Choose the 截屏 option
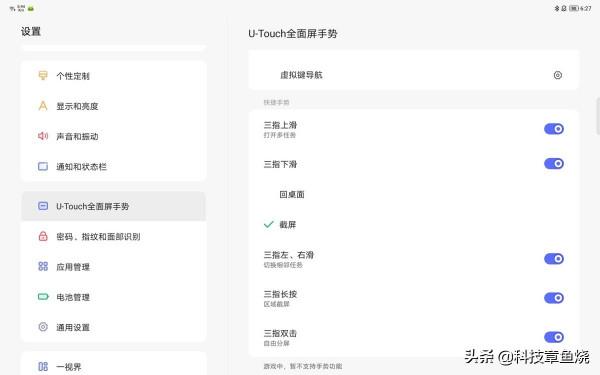The image size is (600, 375). click(413, 225)
